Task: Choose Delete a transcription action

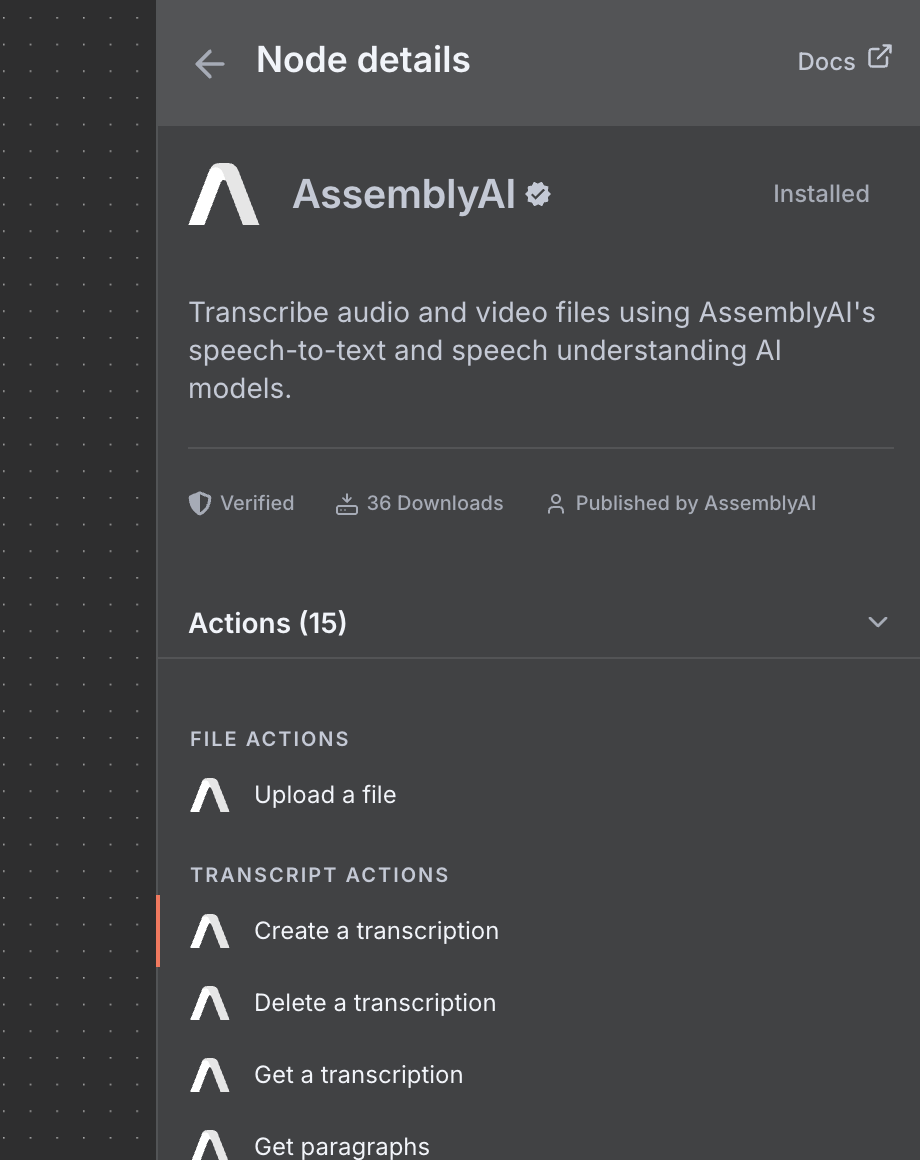Action: pos(375,1003)
